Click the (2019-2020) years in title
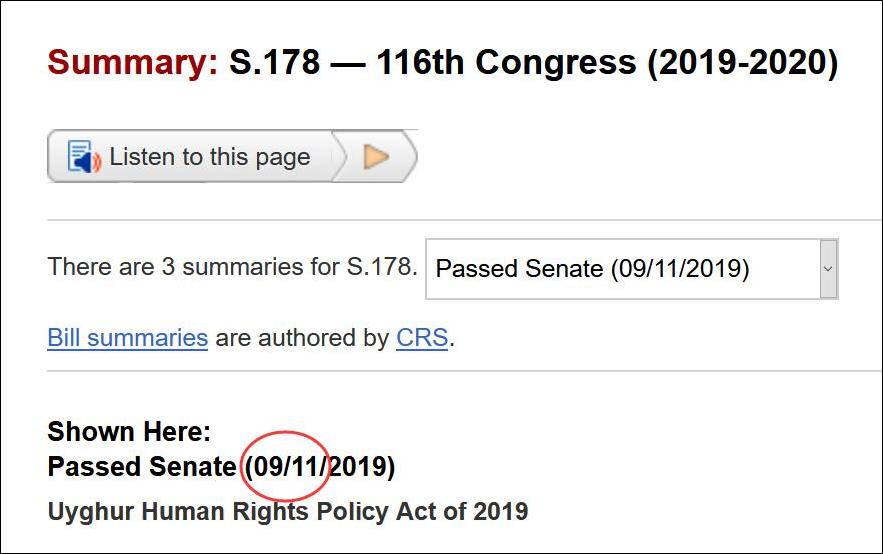 [x=742, y=63]
